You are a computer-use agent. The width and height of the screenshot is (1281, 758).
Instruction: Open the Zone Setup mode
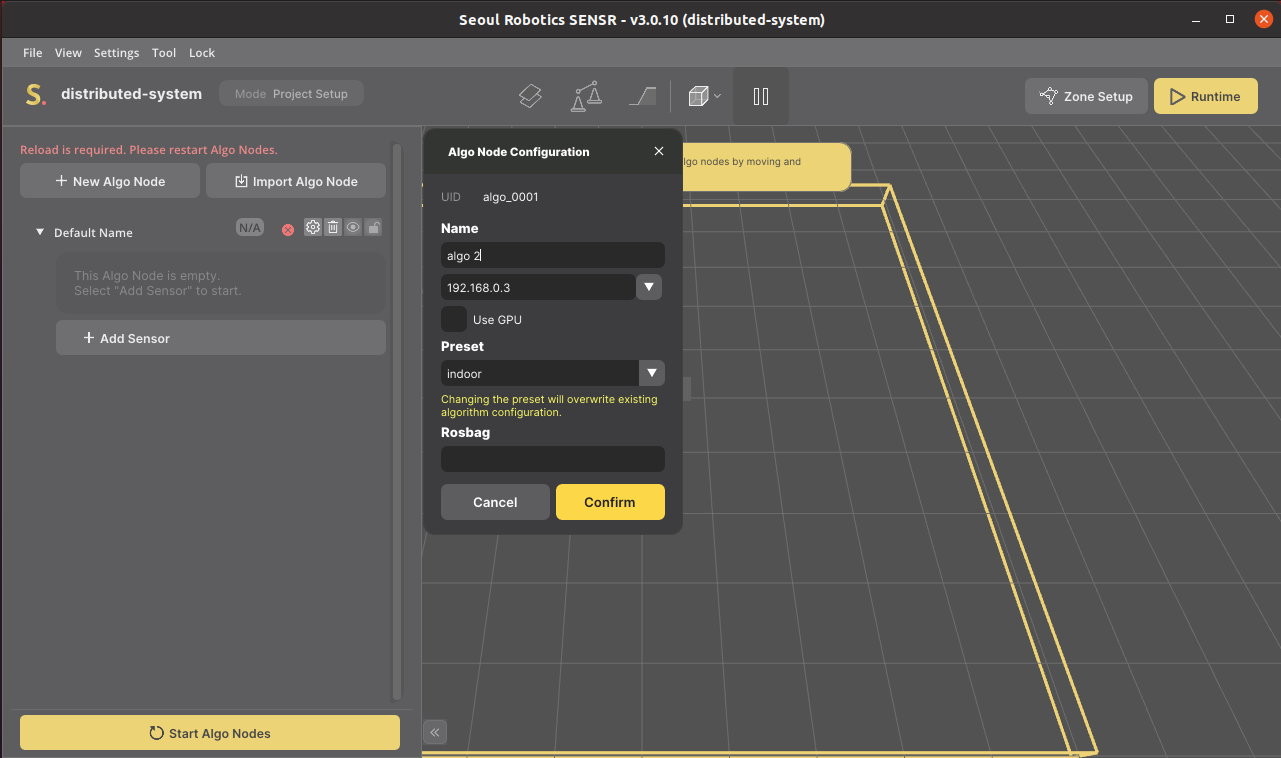click(1087, 96)
